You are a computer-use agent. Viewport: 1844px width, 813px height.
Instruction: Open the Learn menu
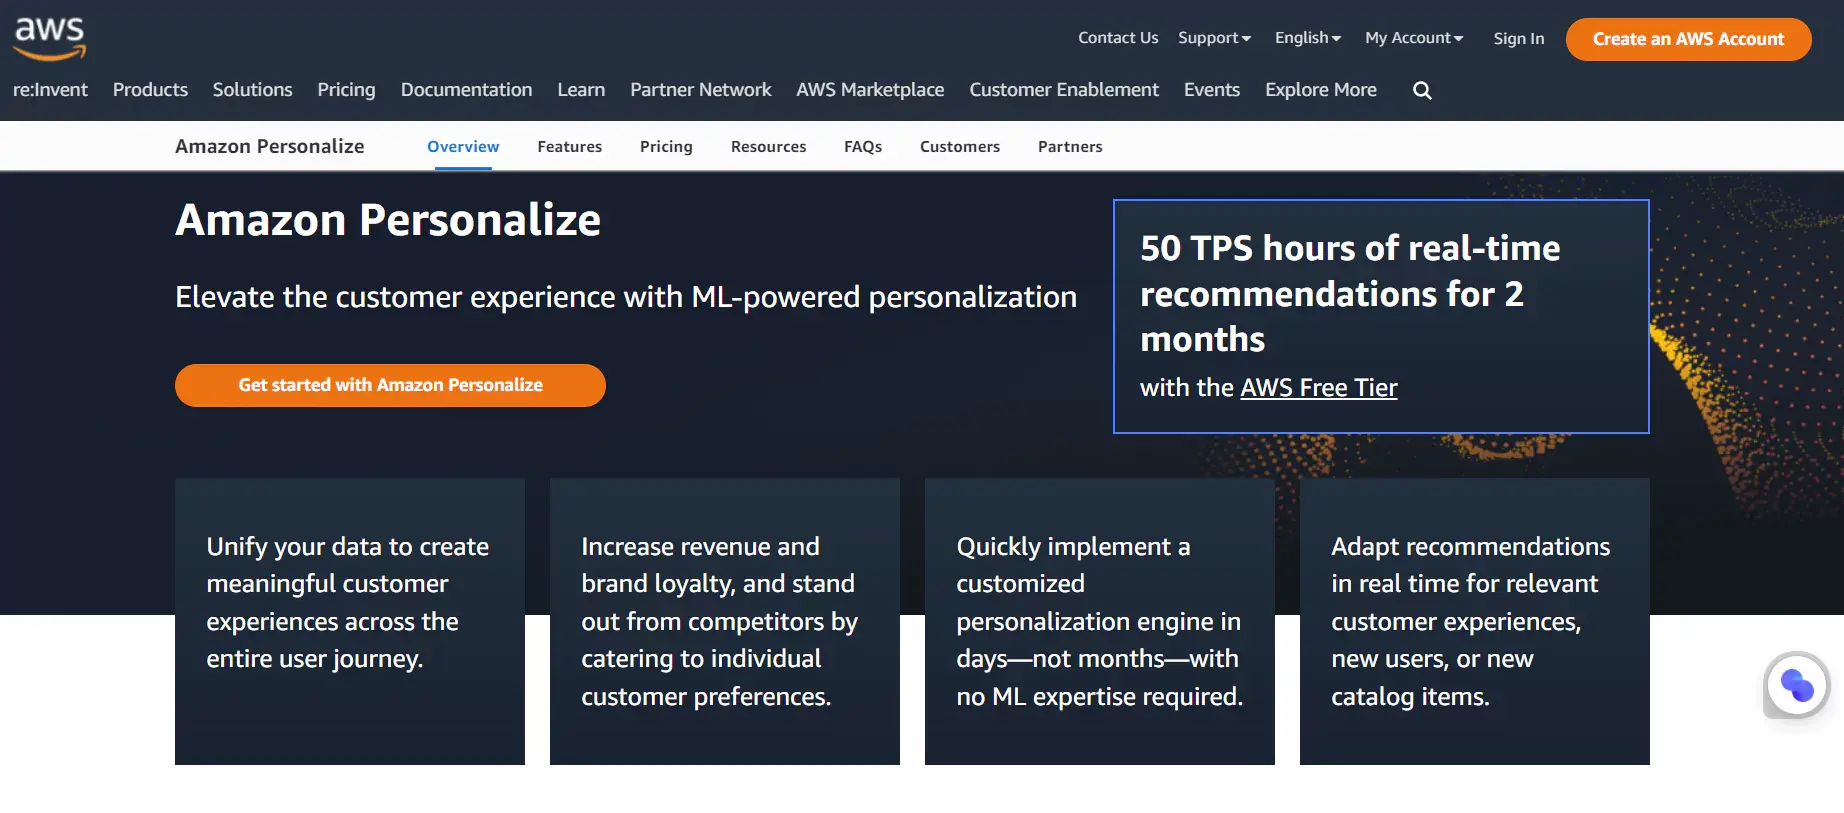point(581,90)
